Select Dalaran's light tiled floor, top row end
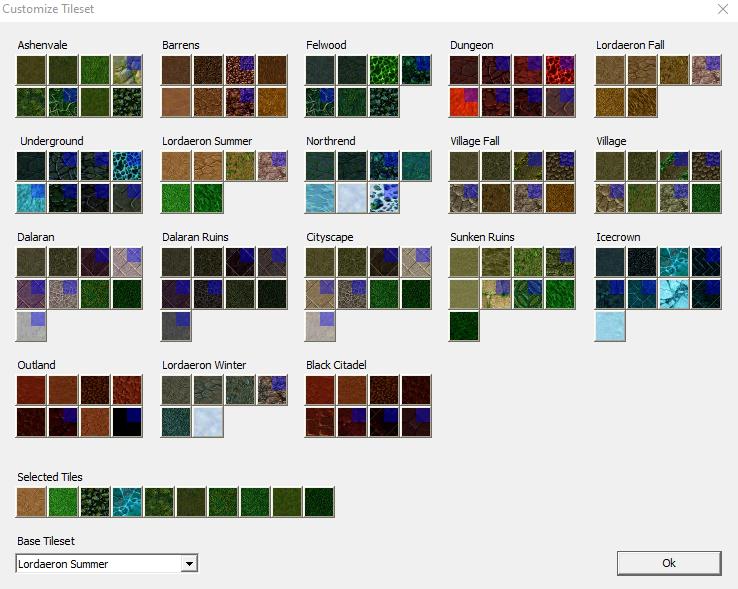738x589 pixels. click(127, 262)
